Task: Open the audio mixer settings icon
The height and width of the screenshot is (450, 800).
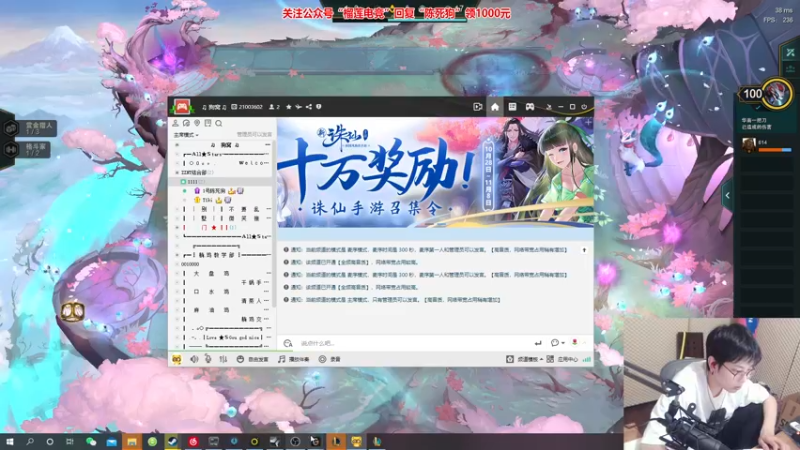Action: coord(223,359)
